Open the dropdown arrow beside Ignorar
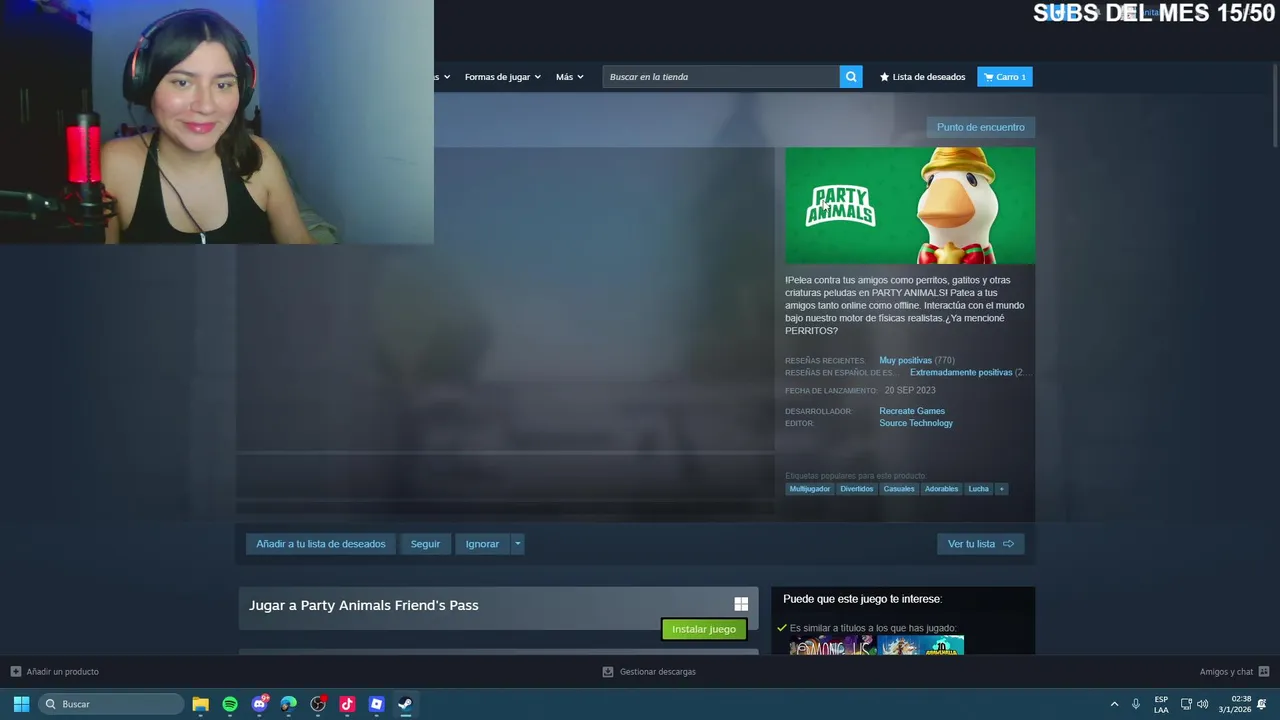 point(517,544)
